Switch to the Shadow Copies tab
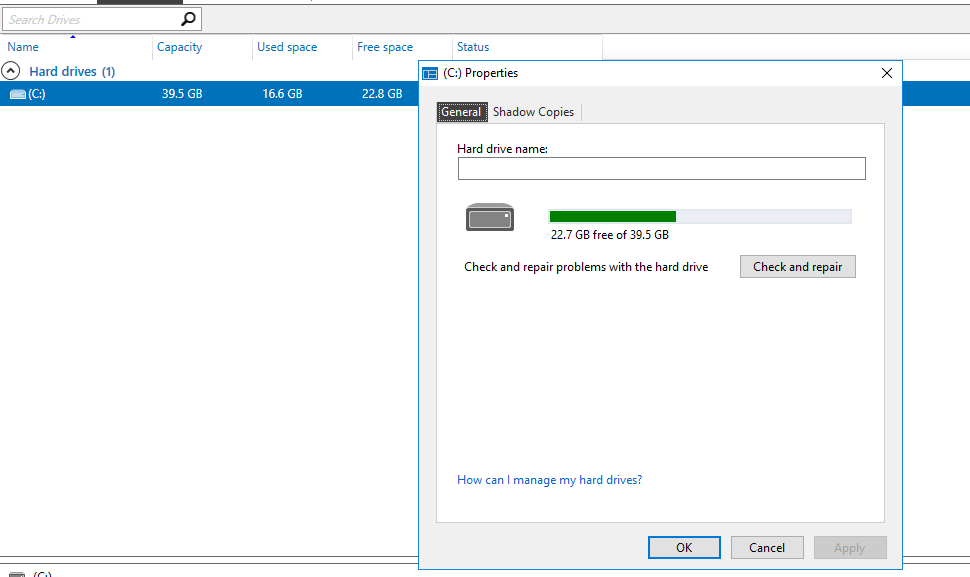This screenshot has height=577, width=970. click(533, 112)
